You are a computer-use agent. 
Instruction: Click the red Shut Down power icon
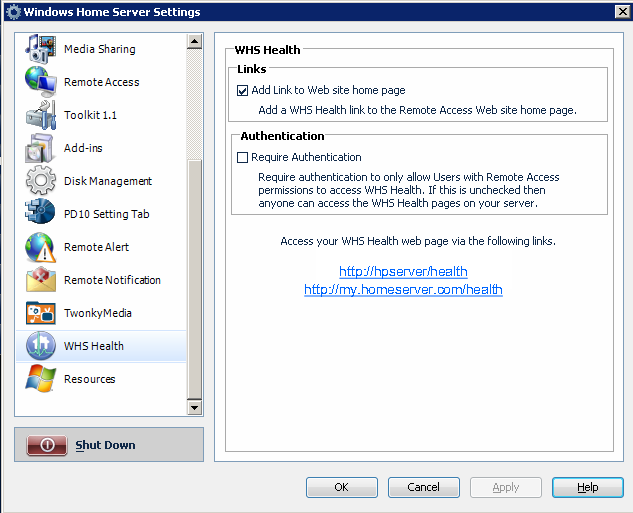pos(47,445)
